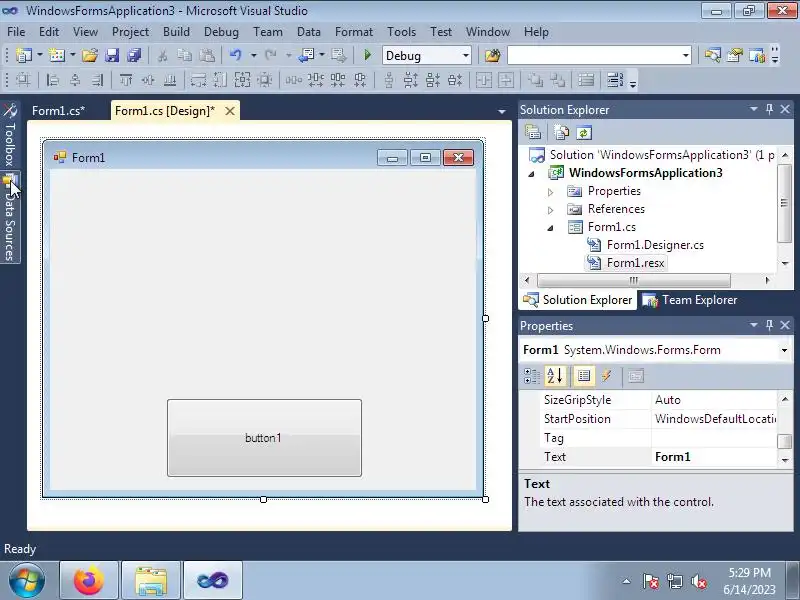Show Properties list button in Properties panel

(x=584, y=376)
